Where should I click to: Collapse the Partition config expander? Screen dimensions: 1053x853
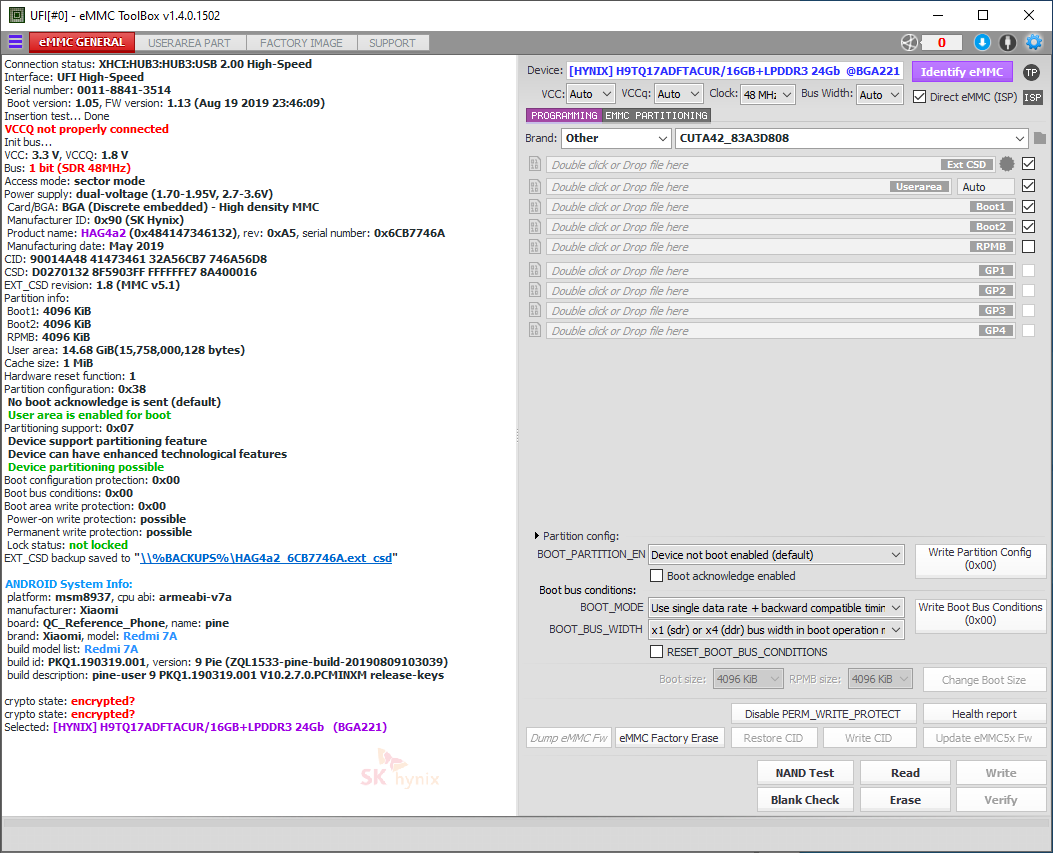coord(537,536)
